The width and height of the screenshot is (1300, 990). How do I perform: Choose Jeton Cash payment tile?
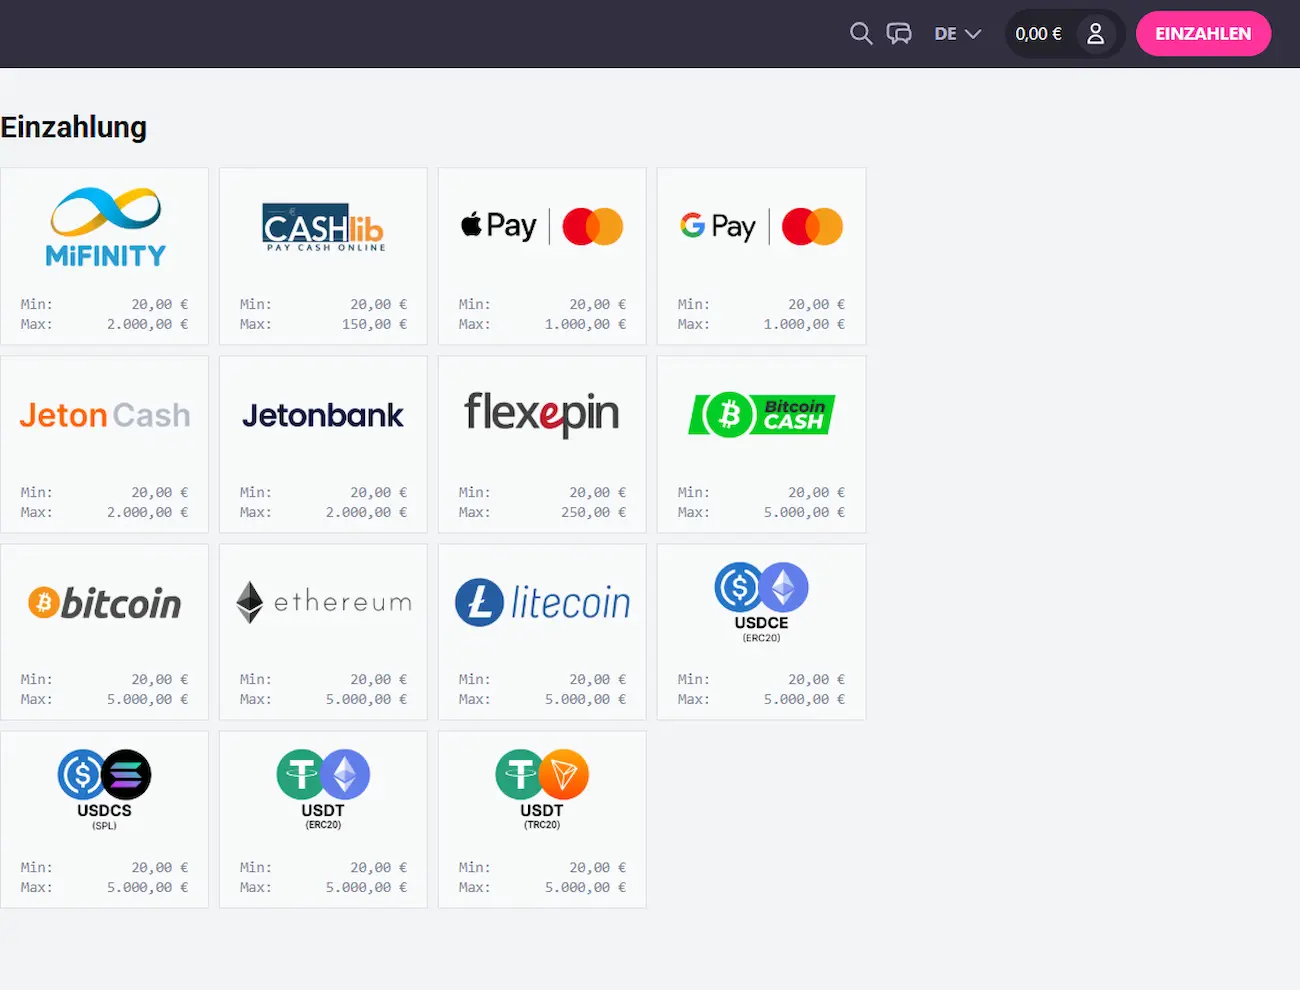tap(105, 444)
